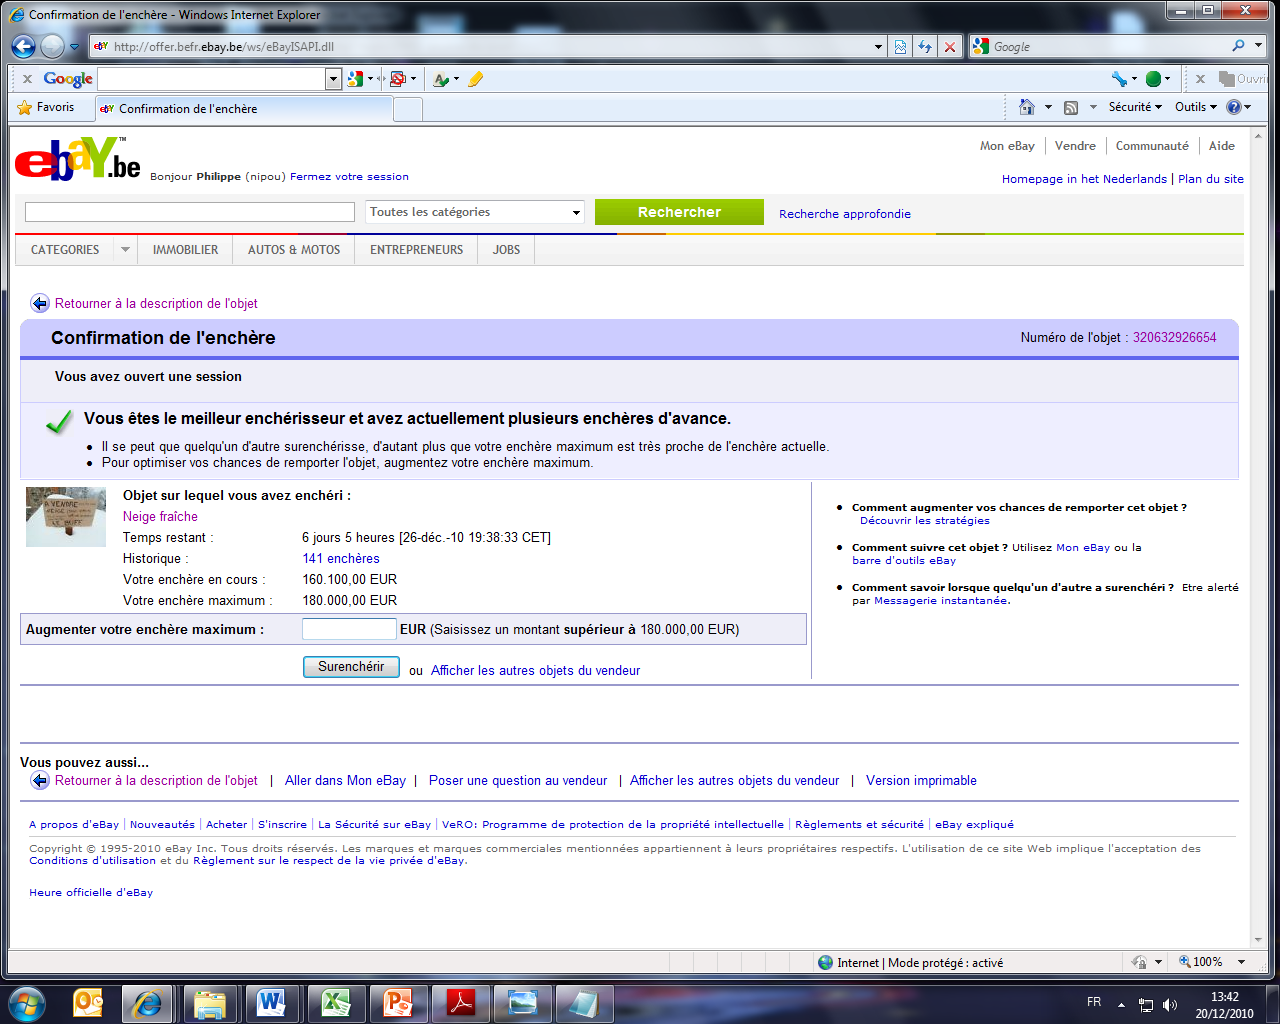Click the Plan du site link
The height and width of the screenshot is (1024, 1280).
[x=1211, y=179]
